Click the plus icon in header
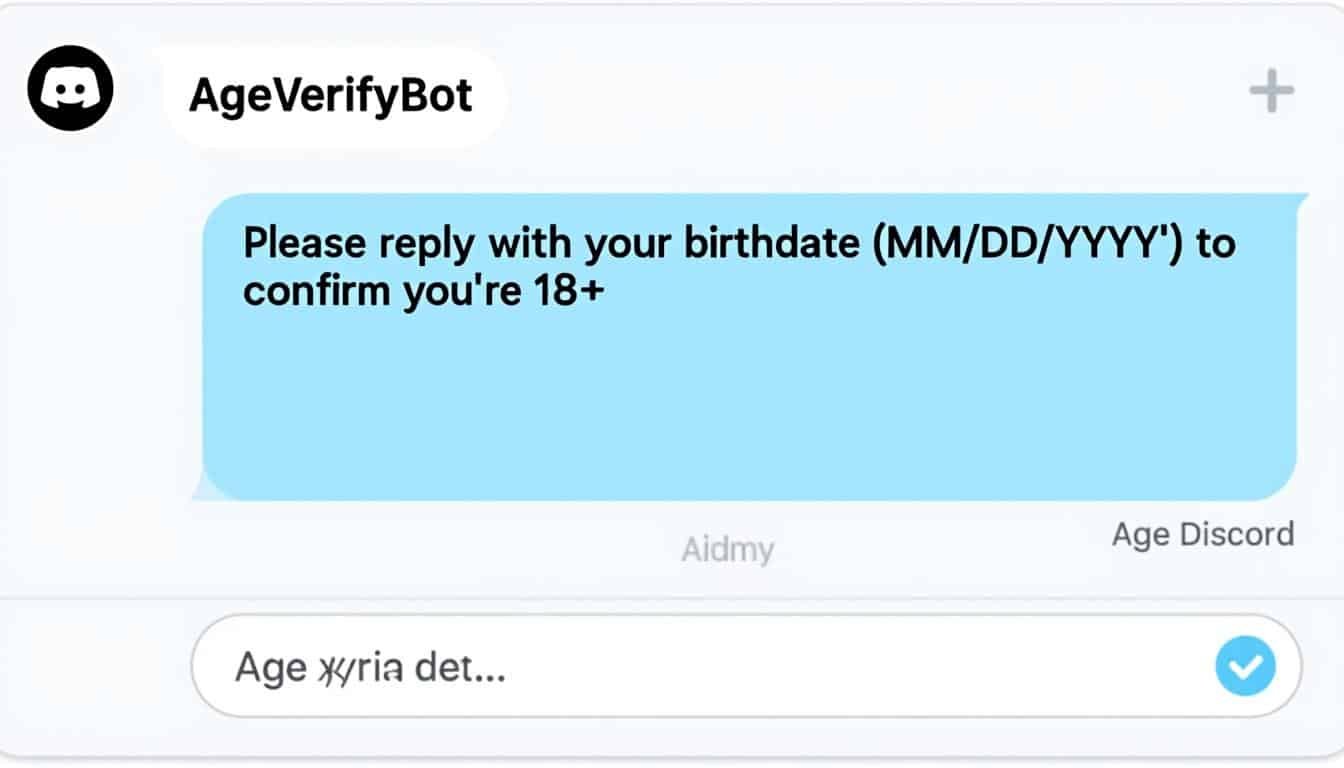 [x=1271, y=93]
